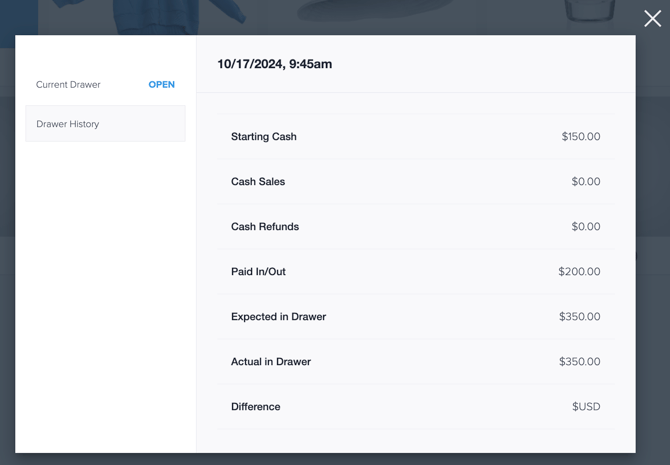670x465 pixels.
Task: Select the Actual in Drawer label
Action: (271, 362)
